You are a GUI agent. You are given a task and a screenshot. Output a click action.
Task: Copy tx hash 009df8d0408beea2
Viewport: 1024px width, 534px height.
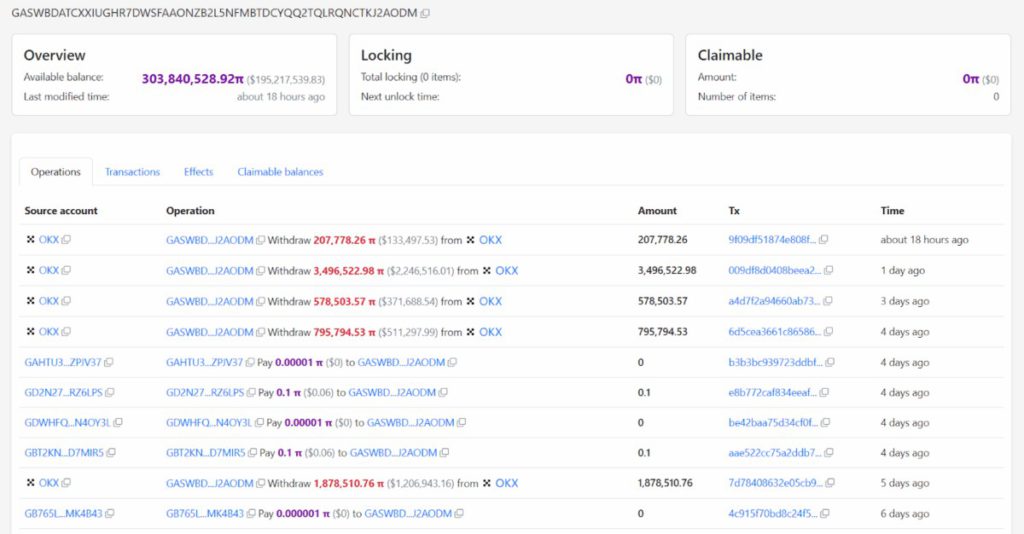point(828,271)
